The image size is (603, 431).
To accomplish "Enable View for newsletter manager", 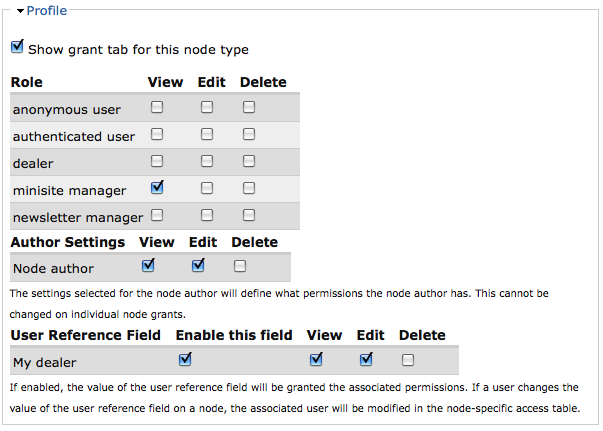I will pos(157,214).
